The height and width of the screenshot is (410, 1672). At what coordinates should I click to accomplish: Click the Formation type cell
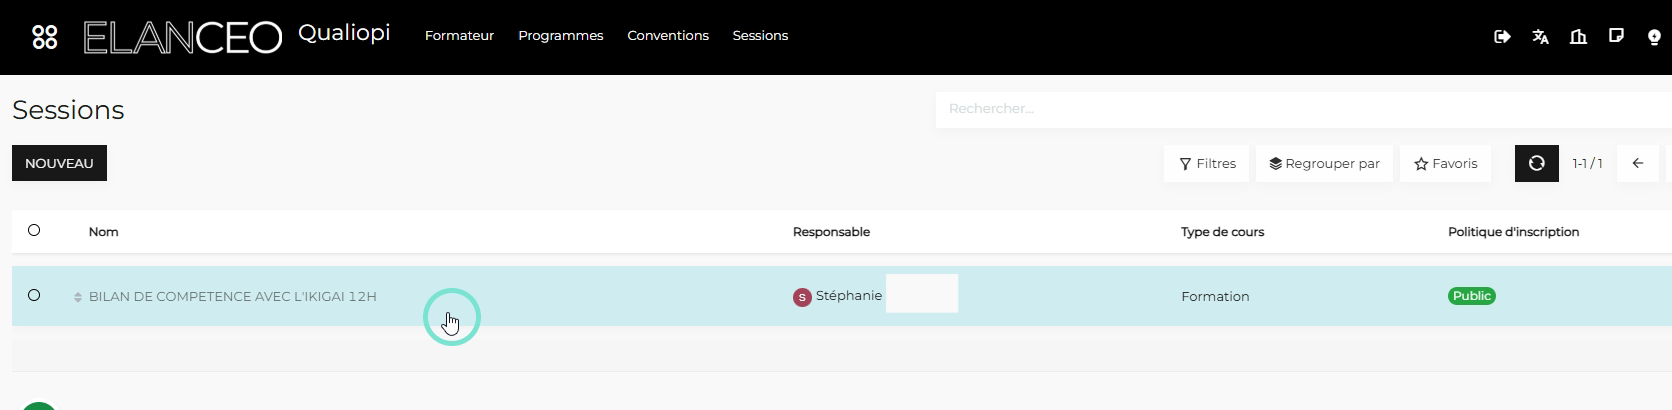pos(1215,297)
